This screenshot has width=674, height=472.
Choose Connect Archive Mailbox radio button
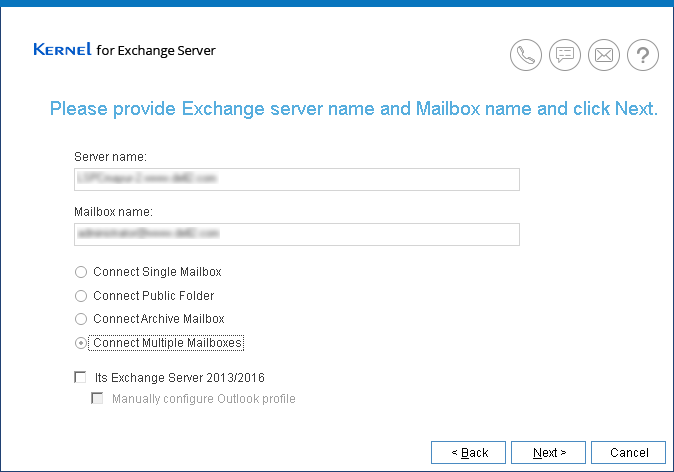pyautogui.click(x=81, y=319)
